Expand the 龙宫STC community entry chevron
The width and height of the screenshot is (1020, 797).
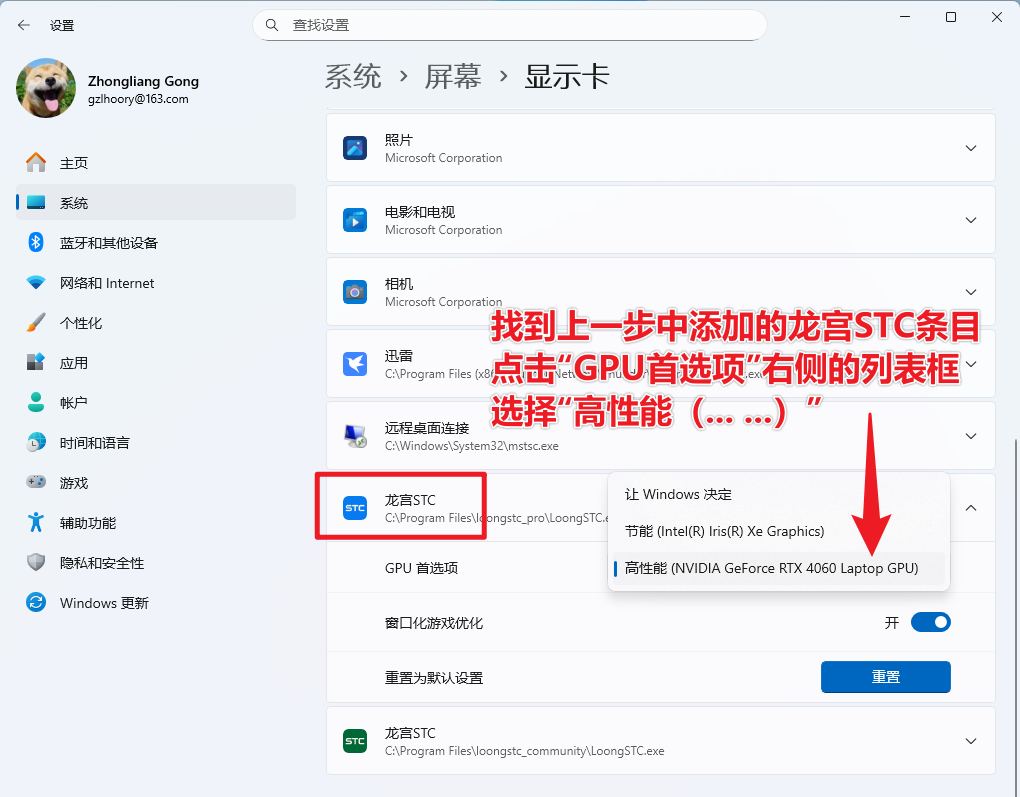[970, 741]
